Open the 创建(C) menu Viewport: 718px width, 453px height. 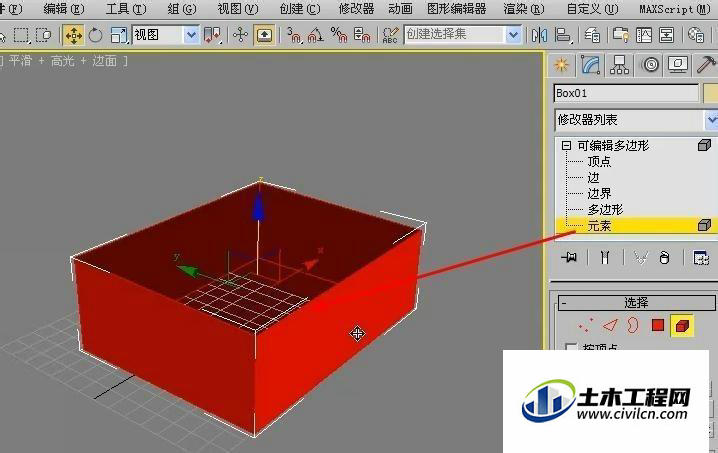pos(299,9)
